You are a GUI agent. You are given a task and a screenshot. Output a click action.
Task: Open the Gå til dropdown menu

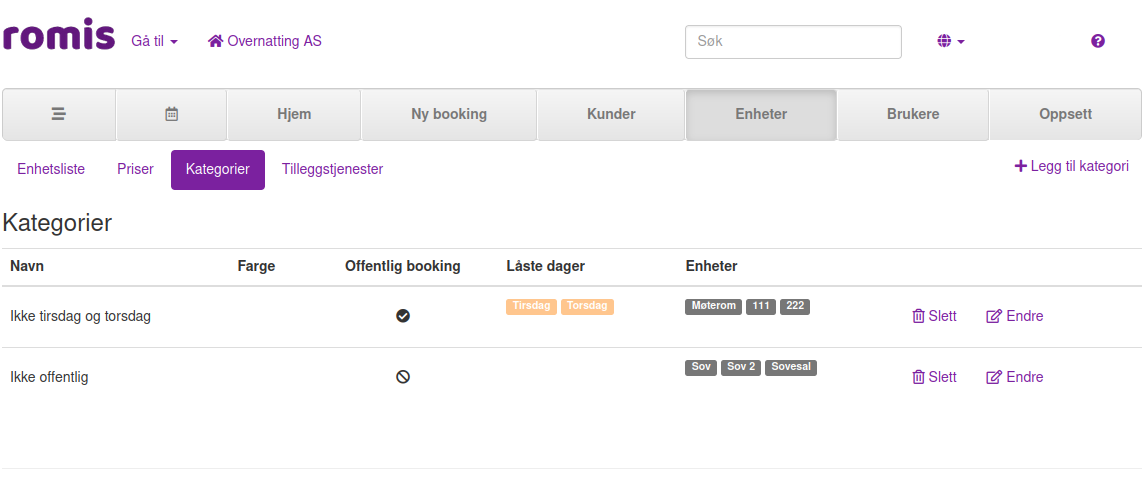click(155, 41)
